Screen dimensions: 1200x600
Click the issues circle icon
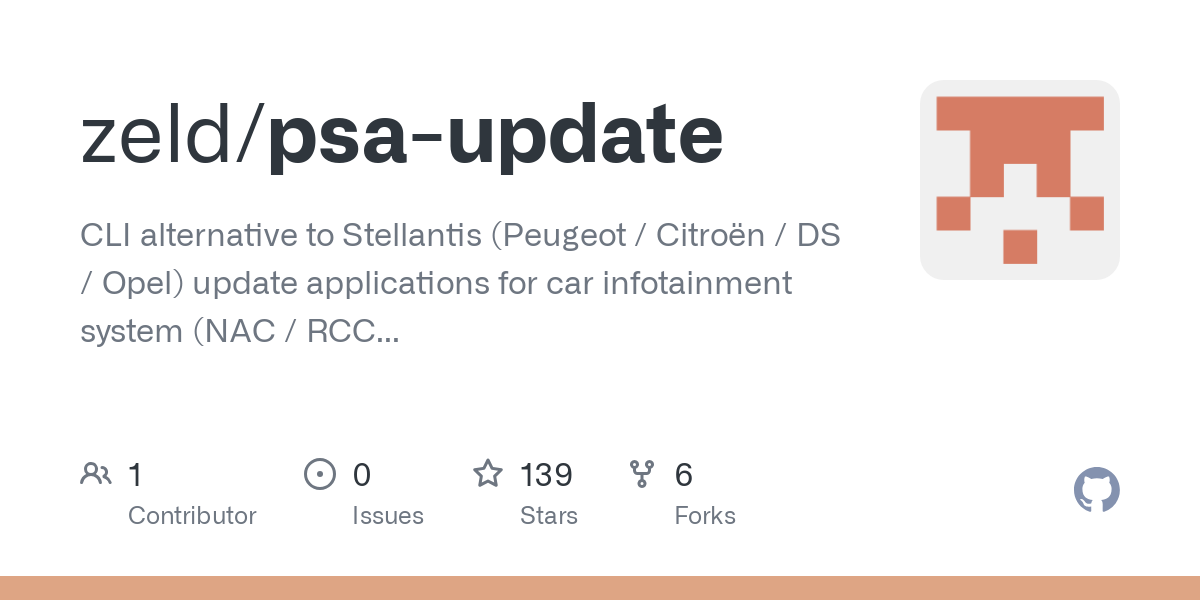(x=319, y=474)
